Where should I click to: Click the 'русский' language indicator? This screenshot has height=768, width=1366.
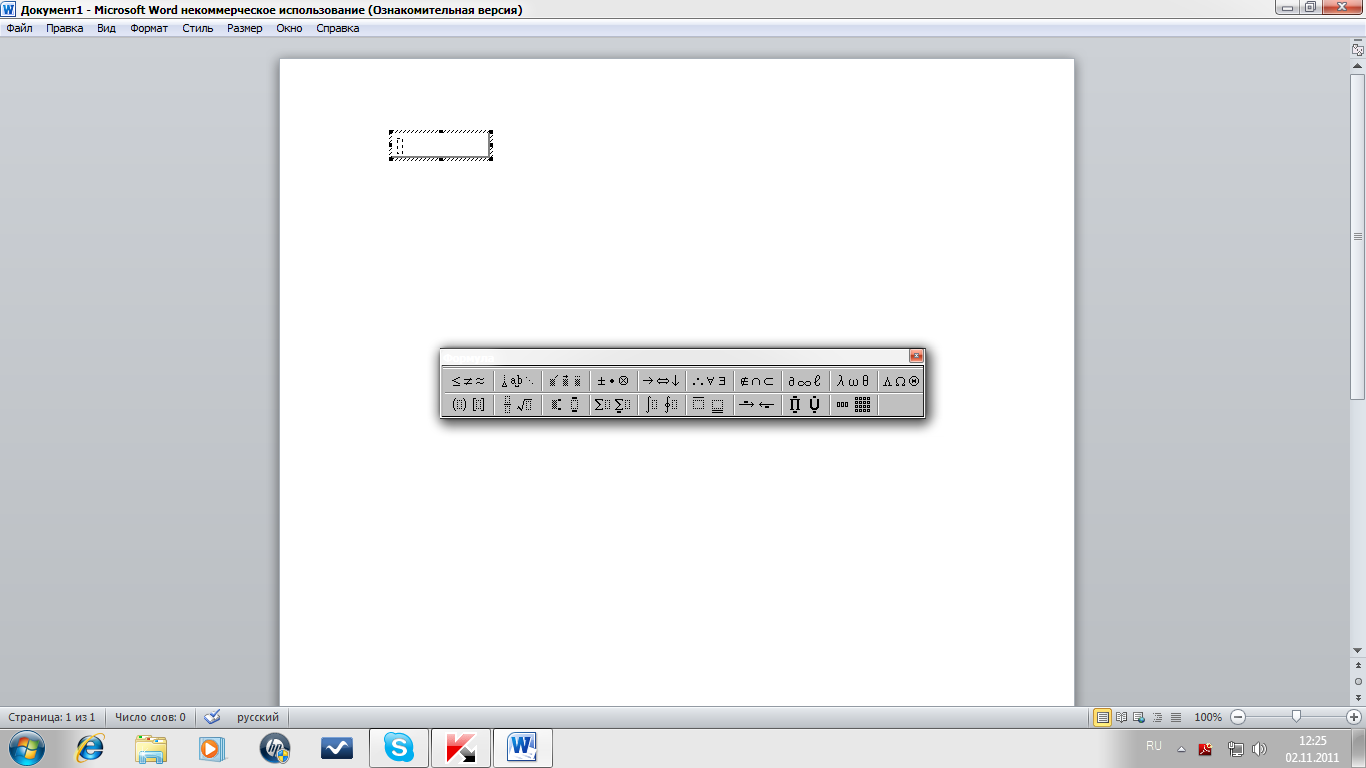[x=258, y=717]
